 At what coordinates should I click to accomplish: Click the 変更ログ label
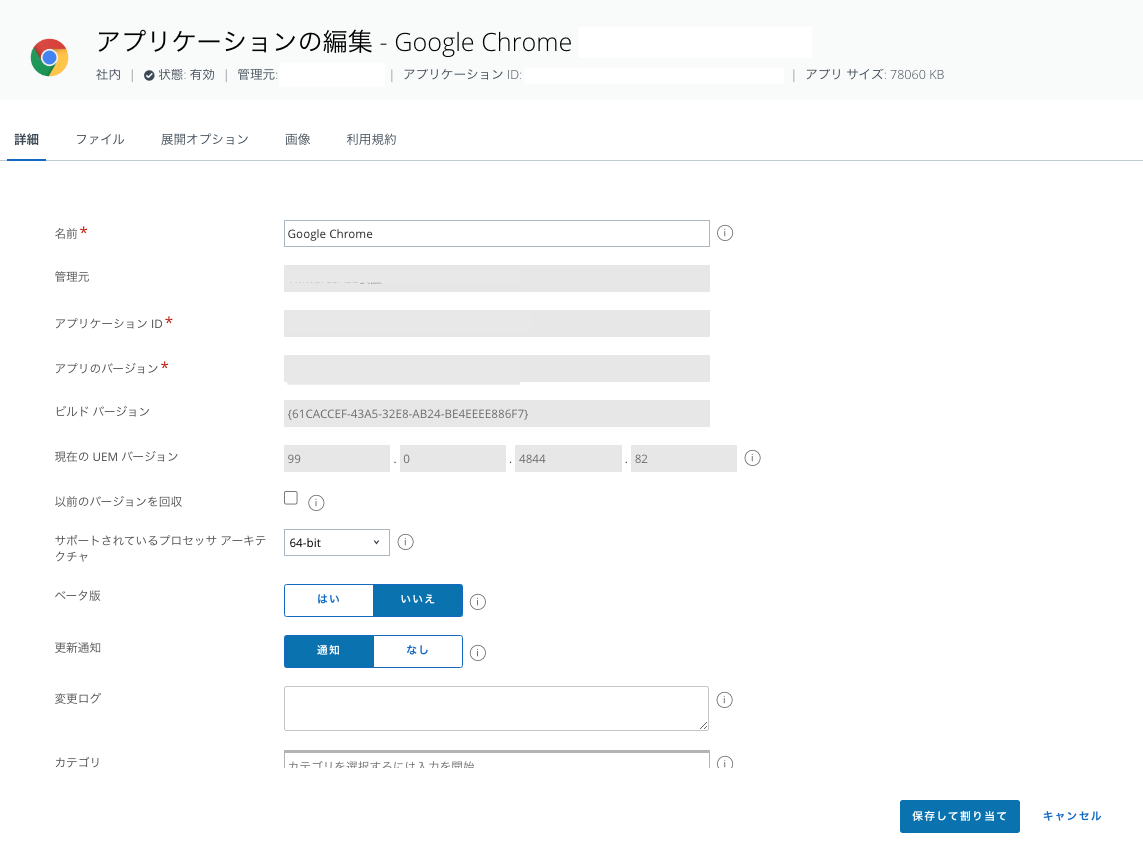coord(78,698)
